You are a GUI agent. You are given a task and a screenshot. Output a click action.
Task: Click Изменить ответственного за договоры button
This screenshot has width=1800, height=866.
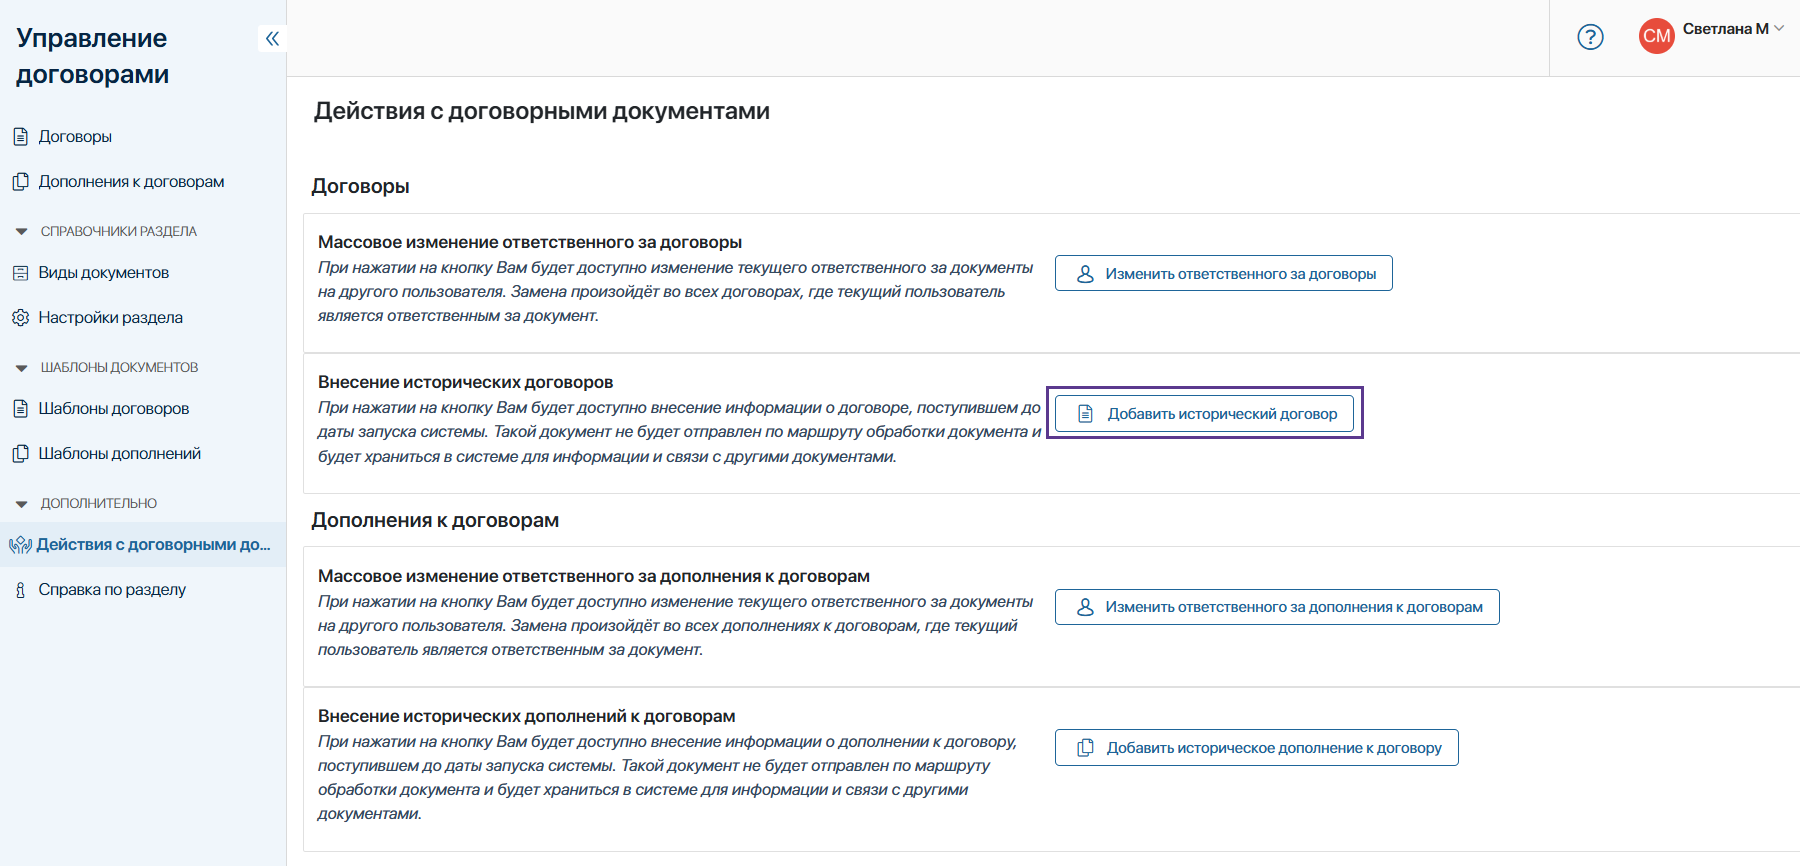[1223, 274]
